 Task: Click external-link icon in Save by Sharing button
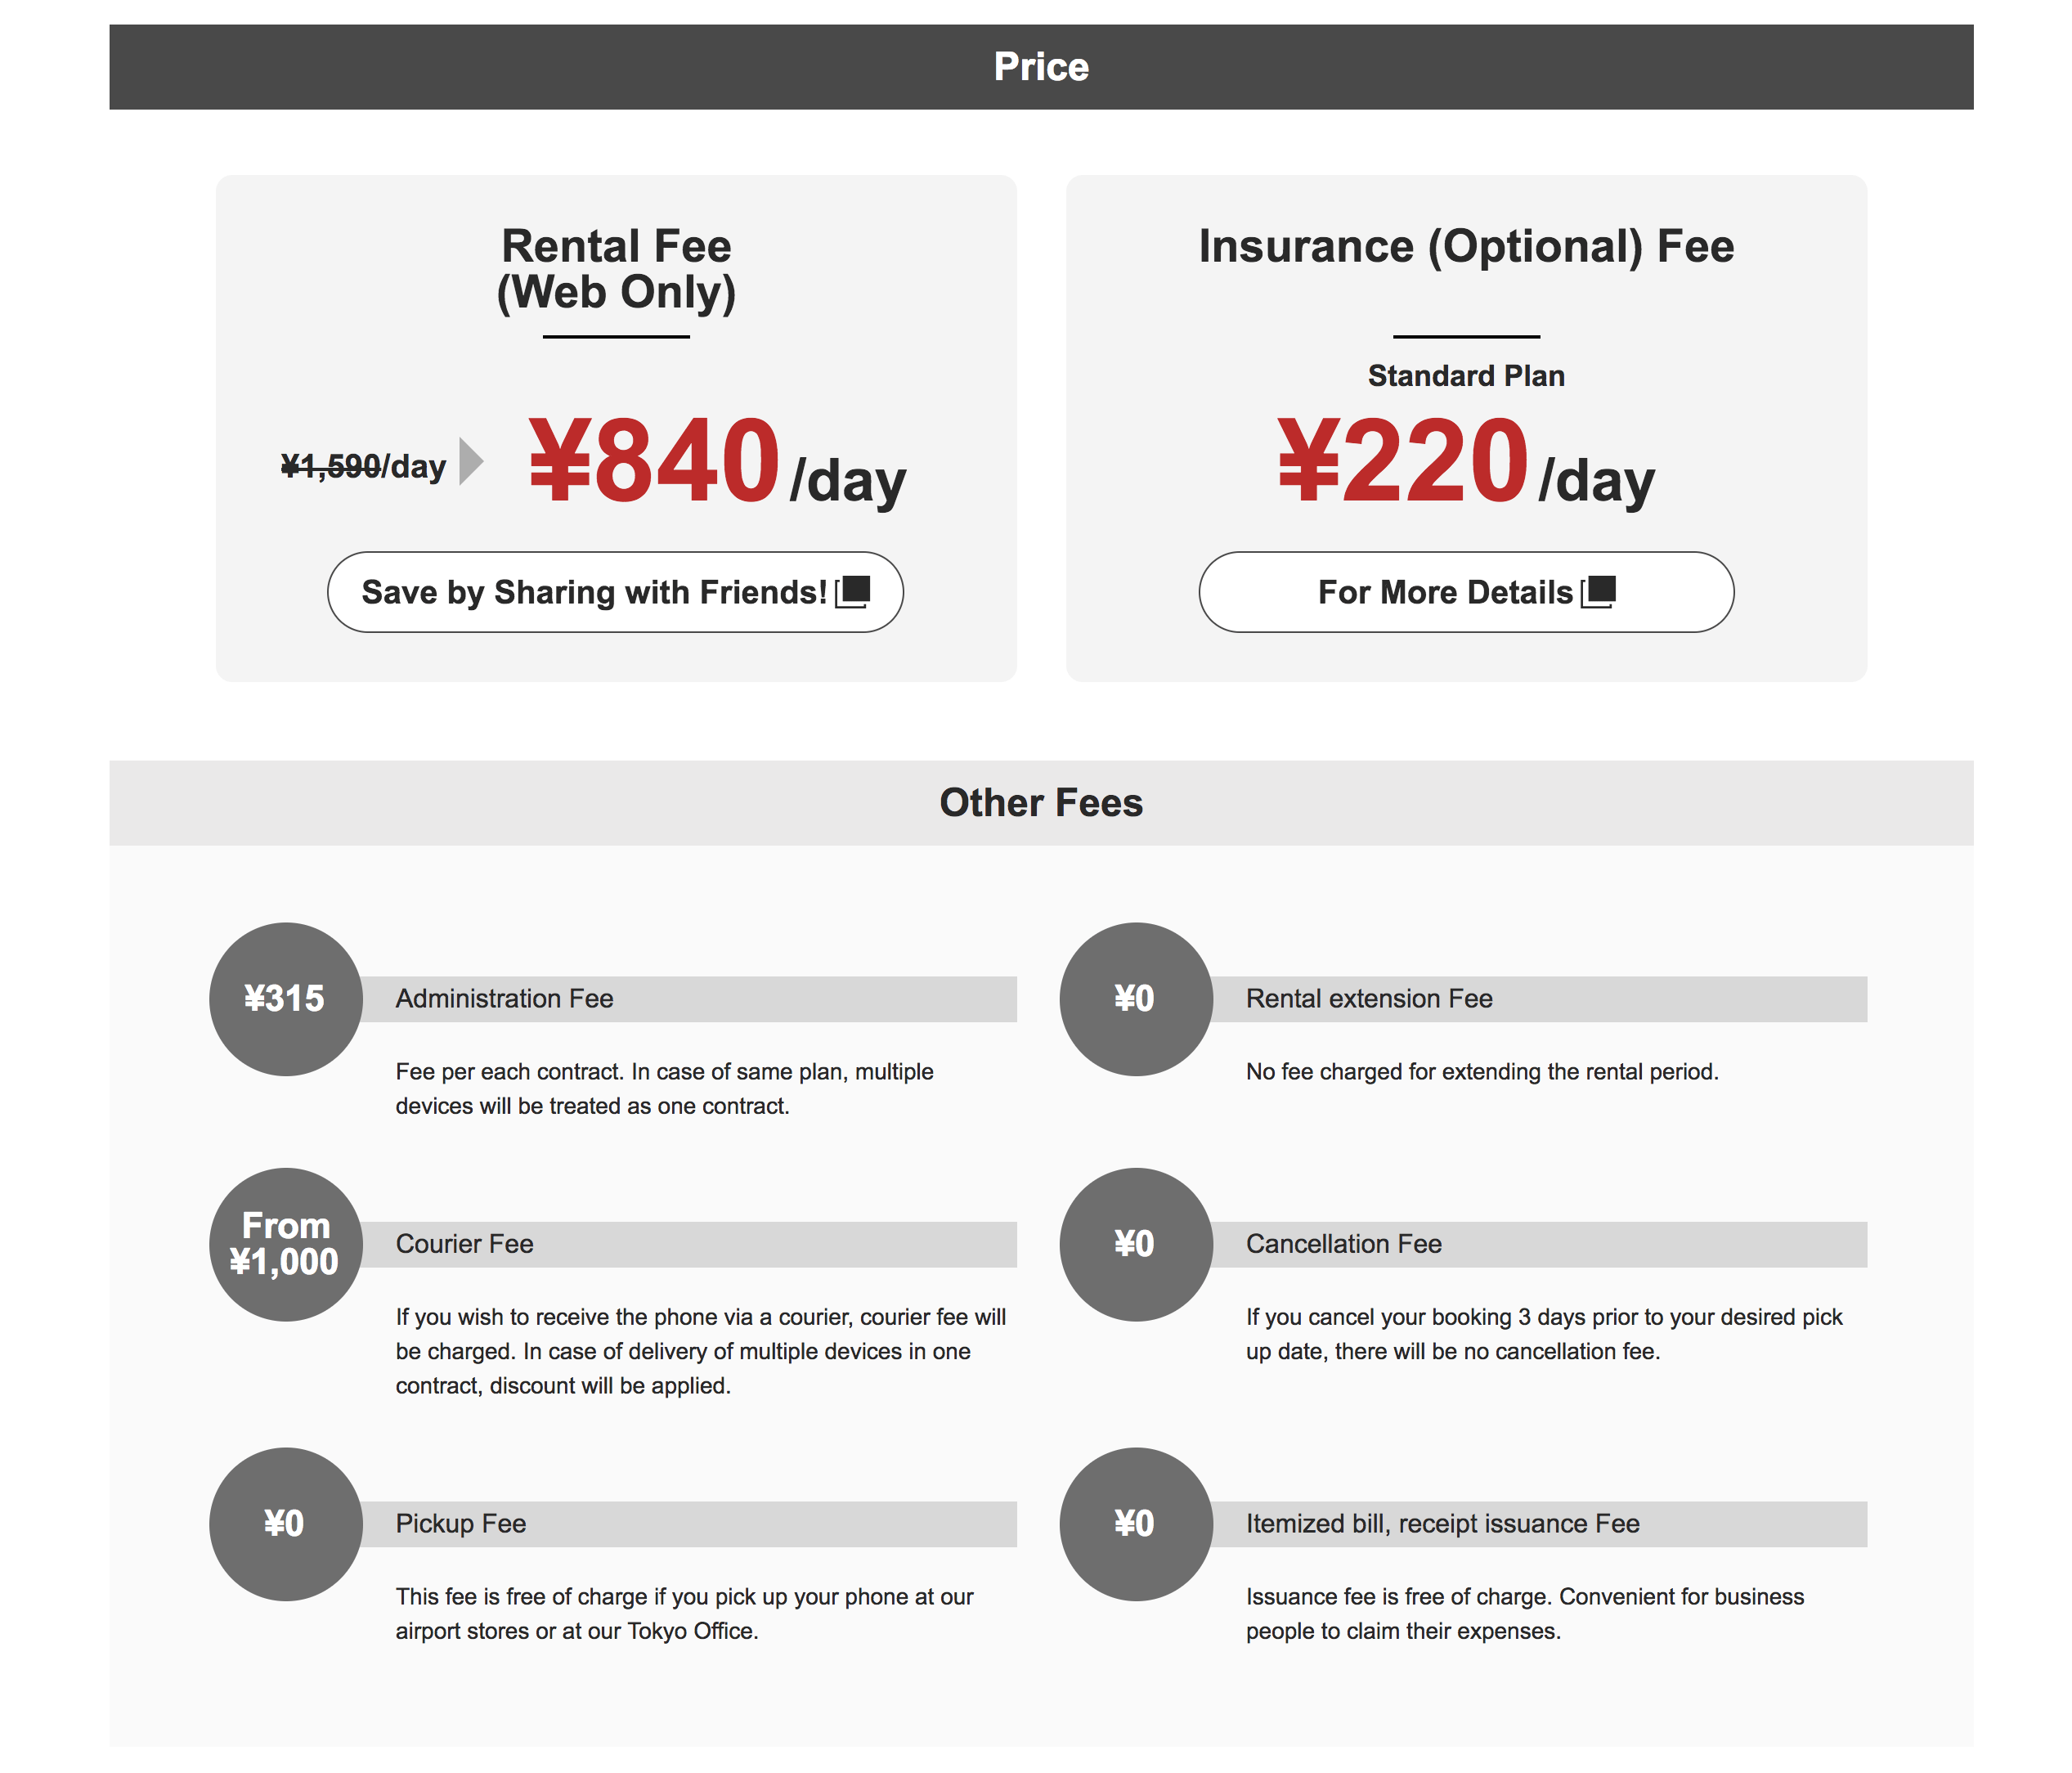[x=853, y=592]
